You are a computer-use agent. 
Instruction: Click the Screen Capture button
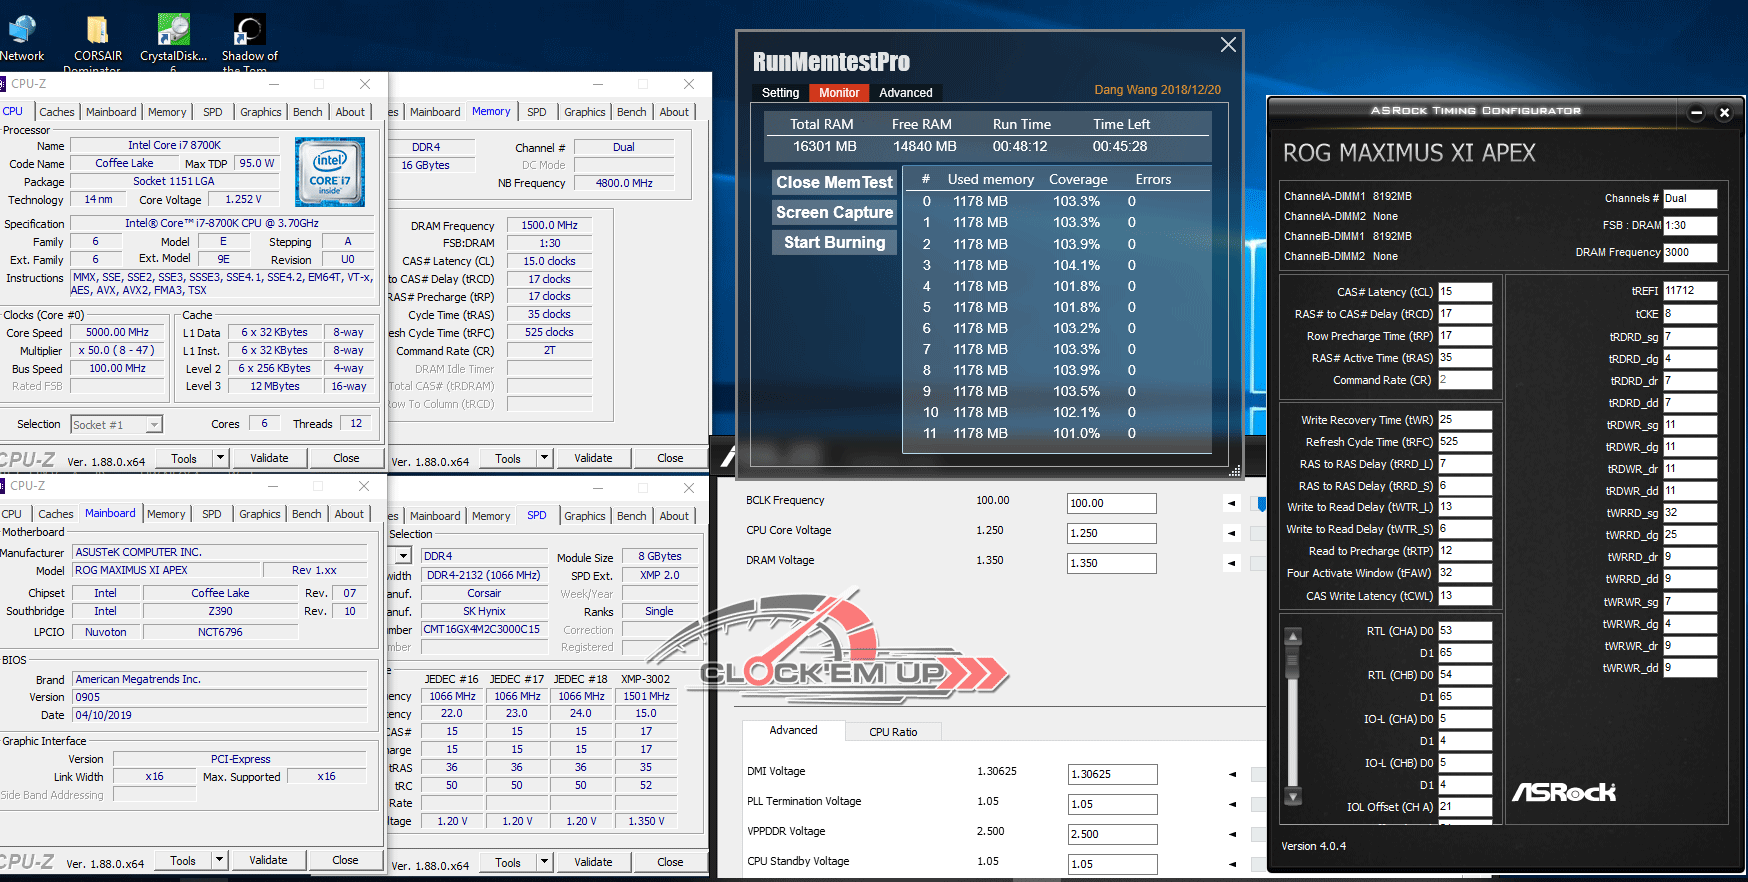click(835, 213)
